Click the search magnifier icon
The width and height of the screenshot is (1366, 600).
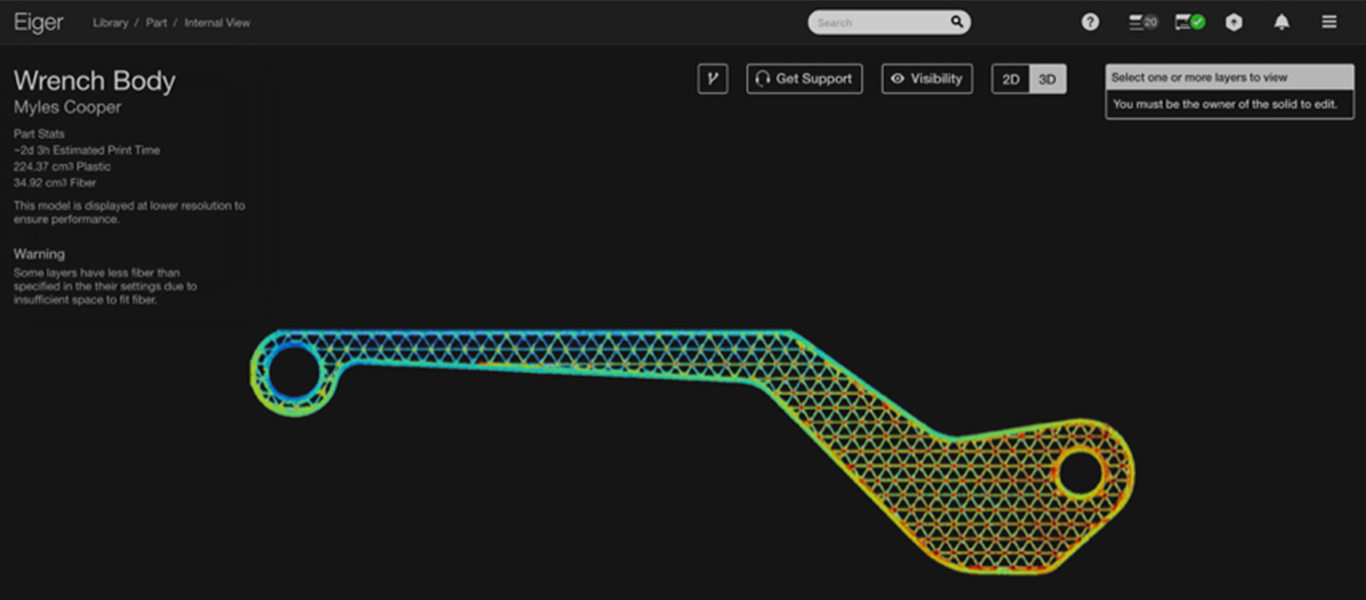(956, 21)
